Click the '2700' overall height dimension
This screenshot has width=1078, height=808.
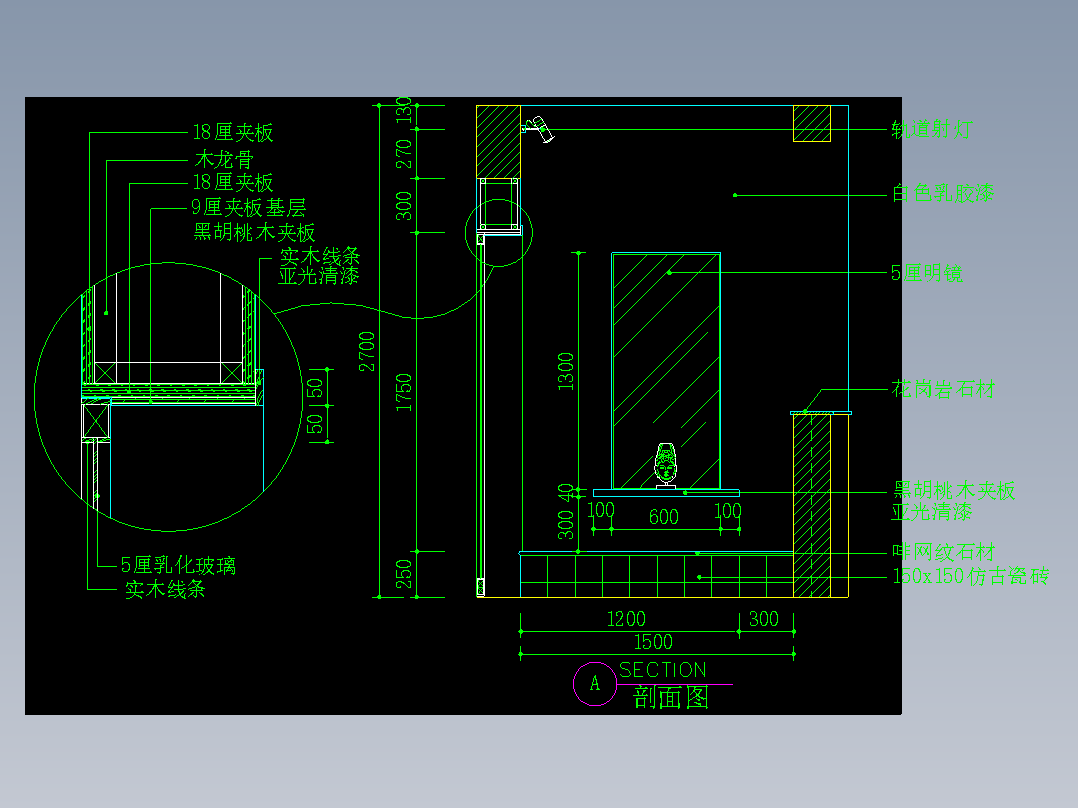367,351
